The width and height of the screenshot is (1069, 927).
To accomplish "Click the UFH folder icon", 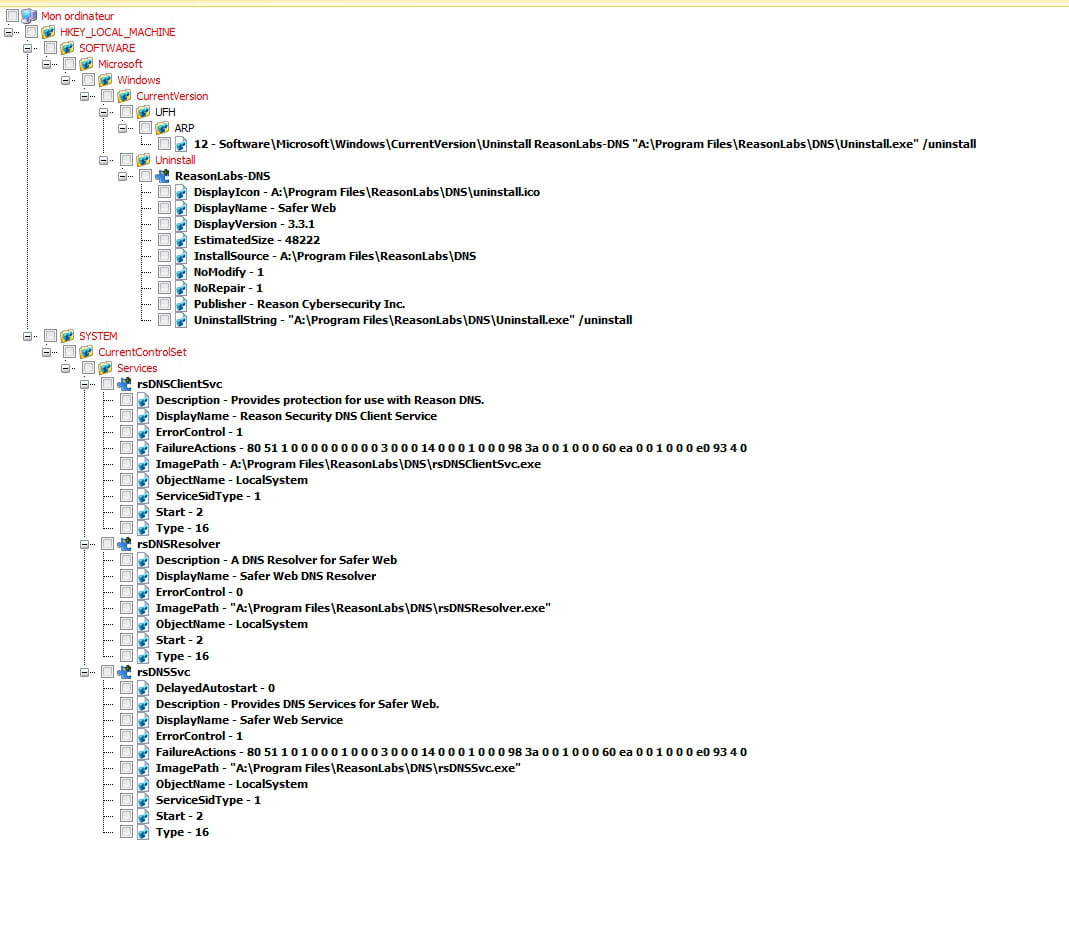I will (x=143, y=112).
